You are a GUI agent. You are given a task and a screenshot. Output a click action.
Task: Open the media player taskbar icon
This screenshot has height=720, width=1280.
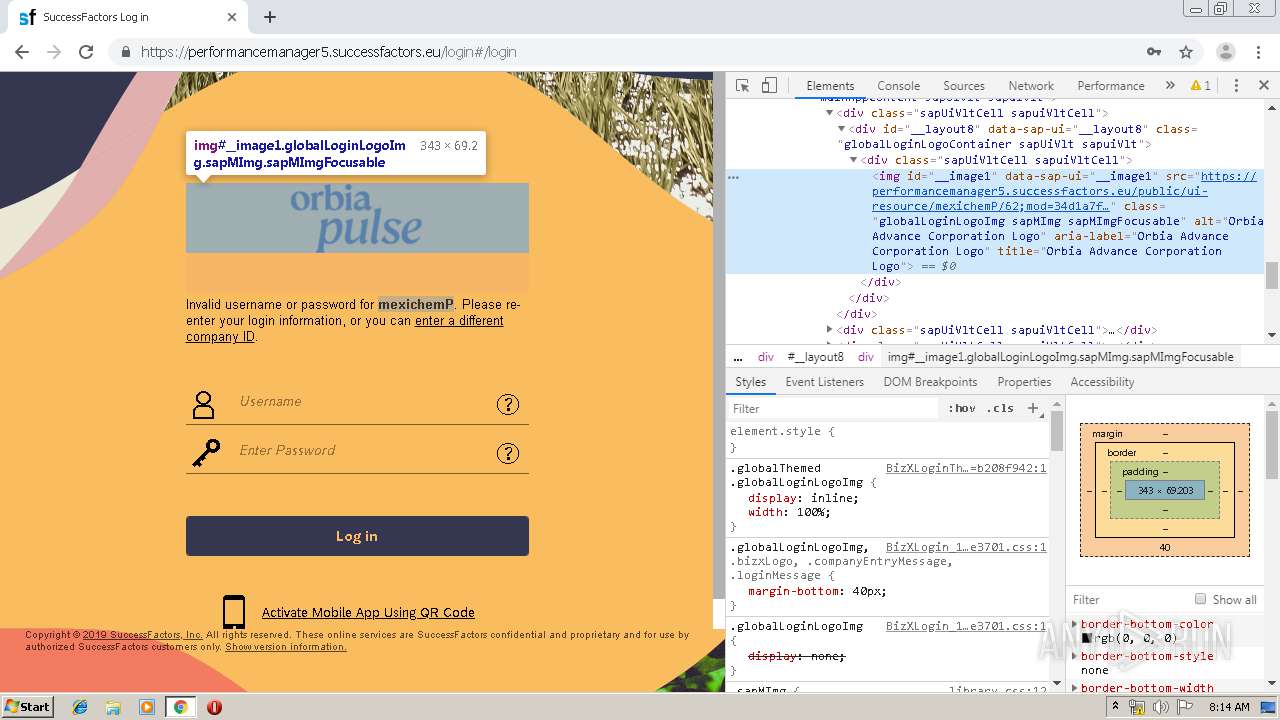coord(147,707)
